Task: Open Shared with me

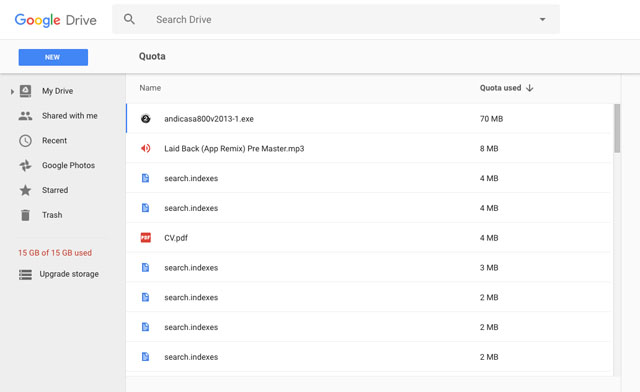Action: coord(69,116)
